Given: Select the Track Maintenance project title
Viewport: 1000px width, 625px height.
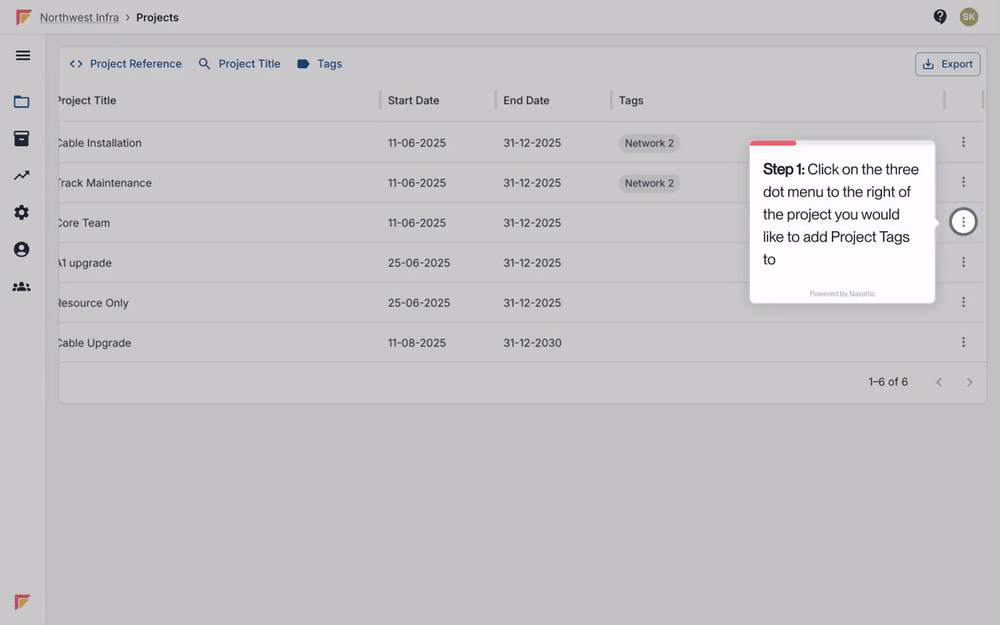Looking at the screenshot, I should (x=105, y=183).
